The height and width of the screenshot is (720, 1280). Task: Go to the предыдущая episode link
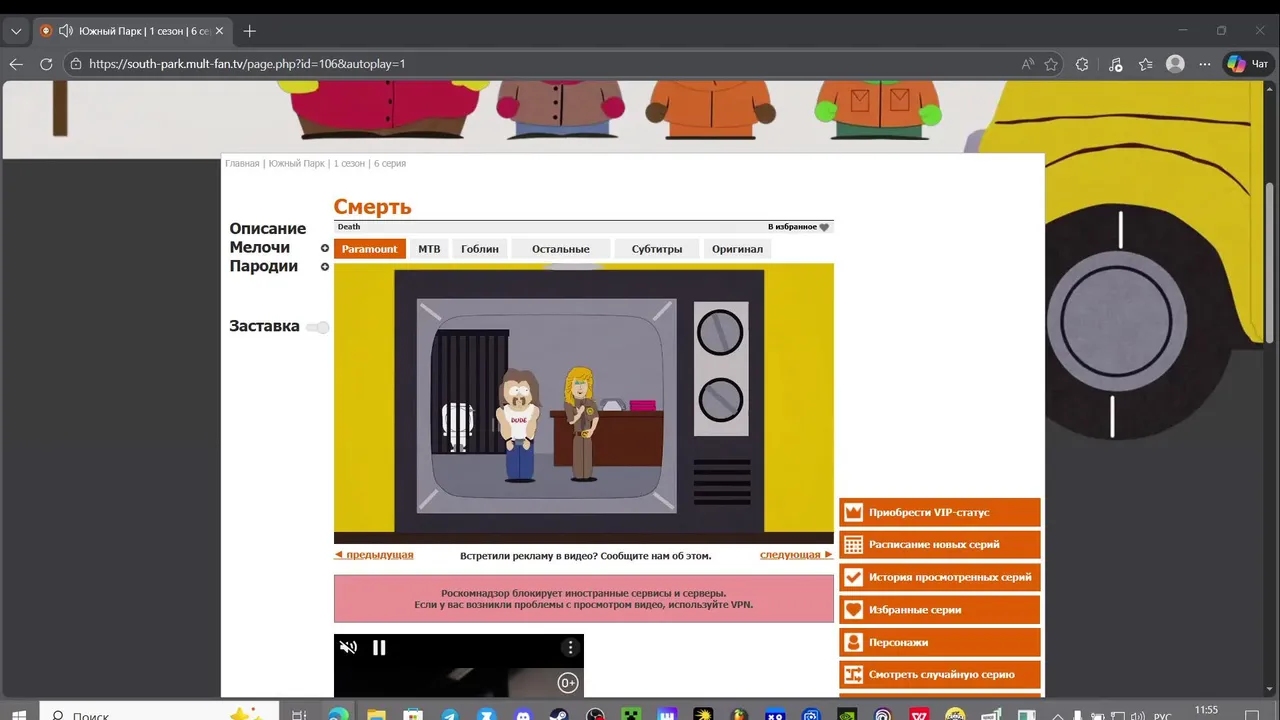point(374,555)
